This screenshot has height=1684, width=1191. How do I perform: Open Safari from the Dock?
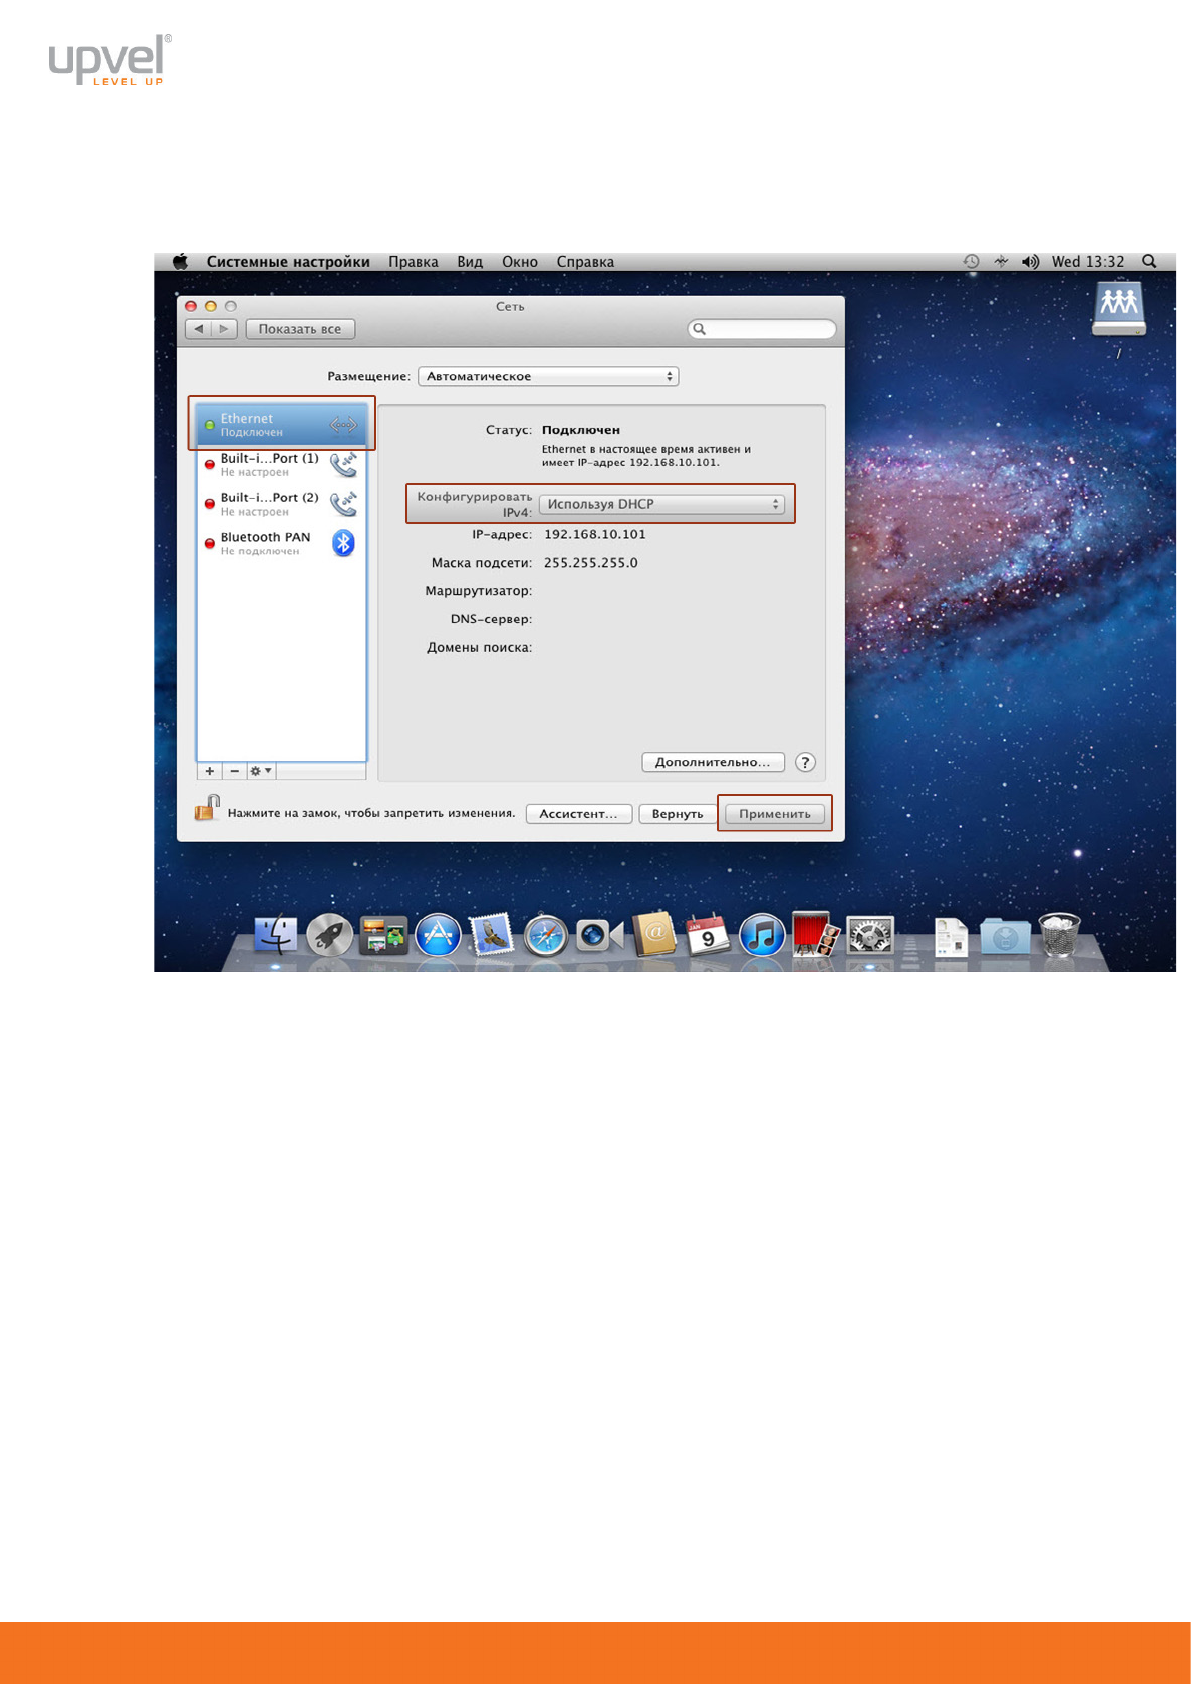point(546,937)
